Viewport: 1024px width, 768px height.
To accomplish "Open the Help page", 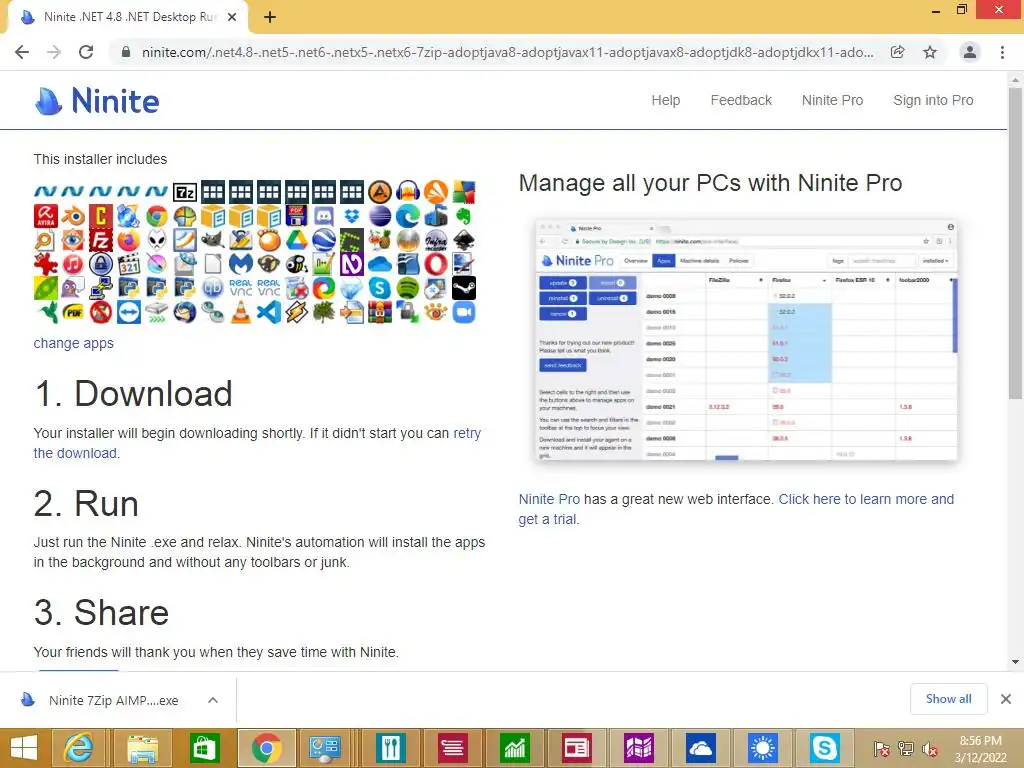I will (665, 100).
